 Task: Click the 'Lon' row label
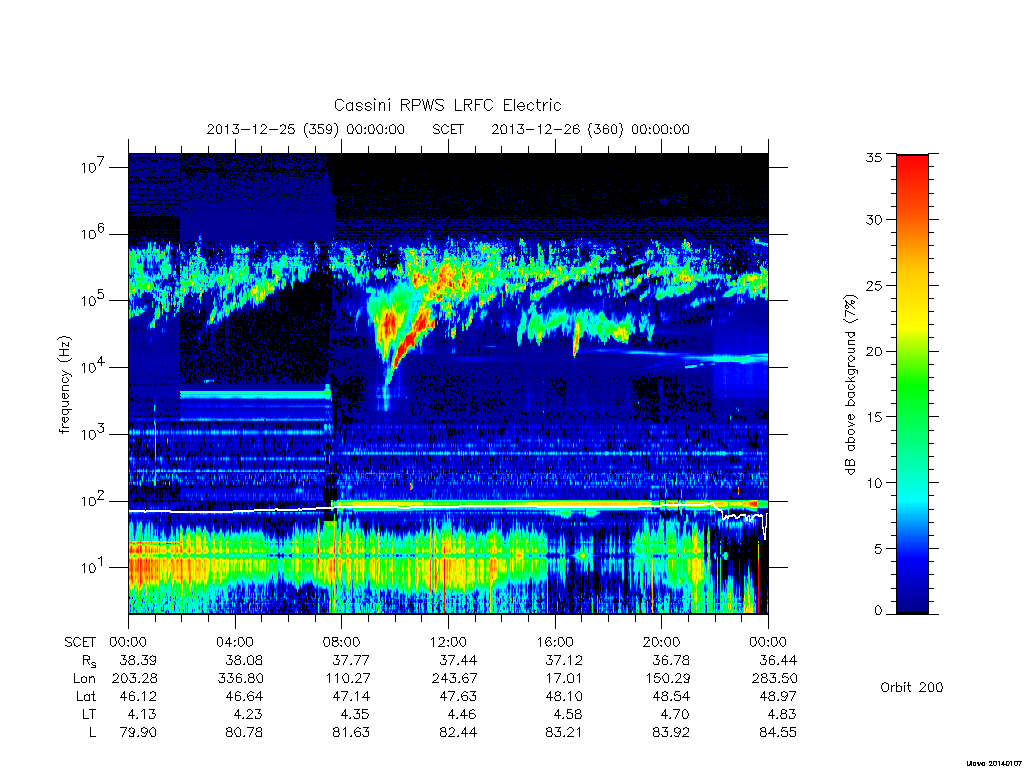click(84, 679)
